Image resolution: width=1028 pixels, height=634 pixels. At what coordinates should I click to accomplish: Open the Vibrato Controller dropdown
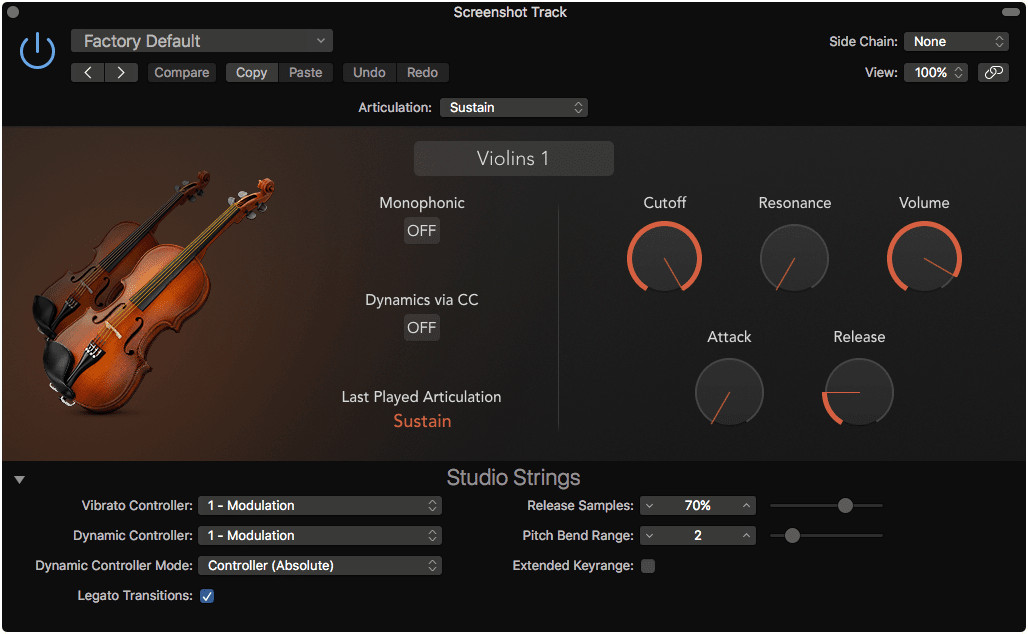320,505
